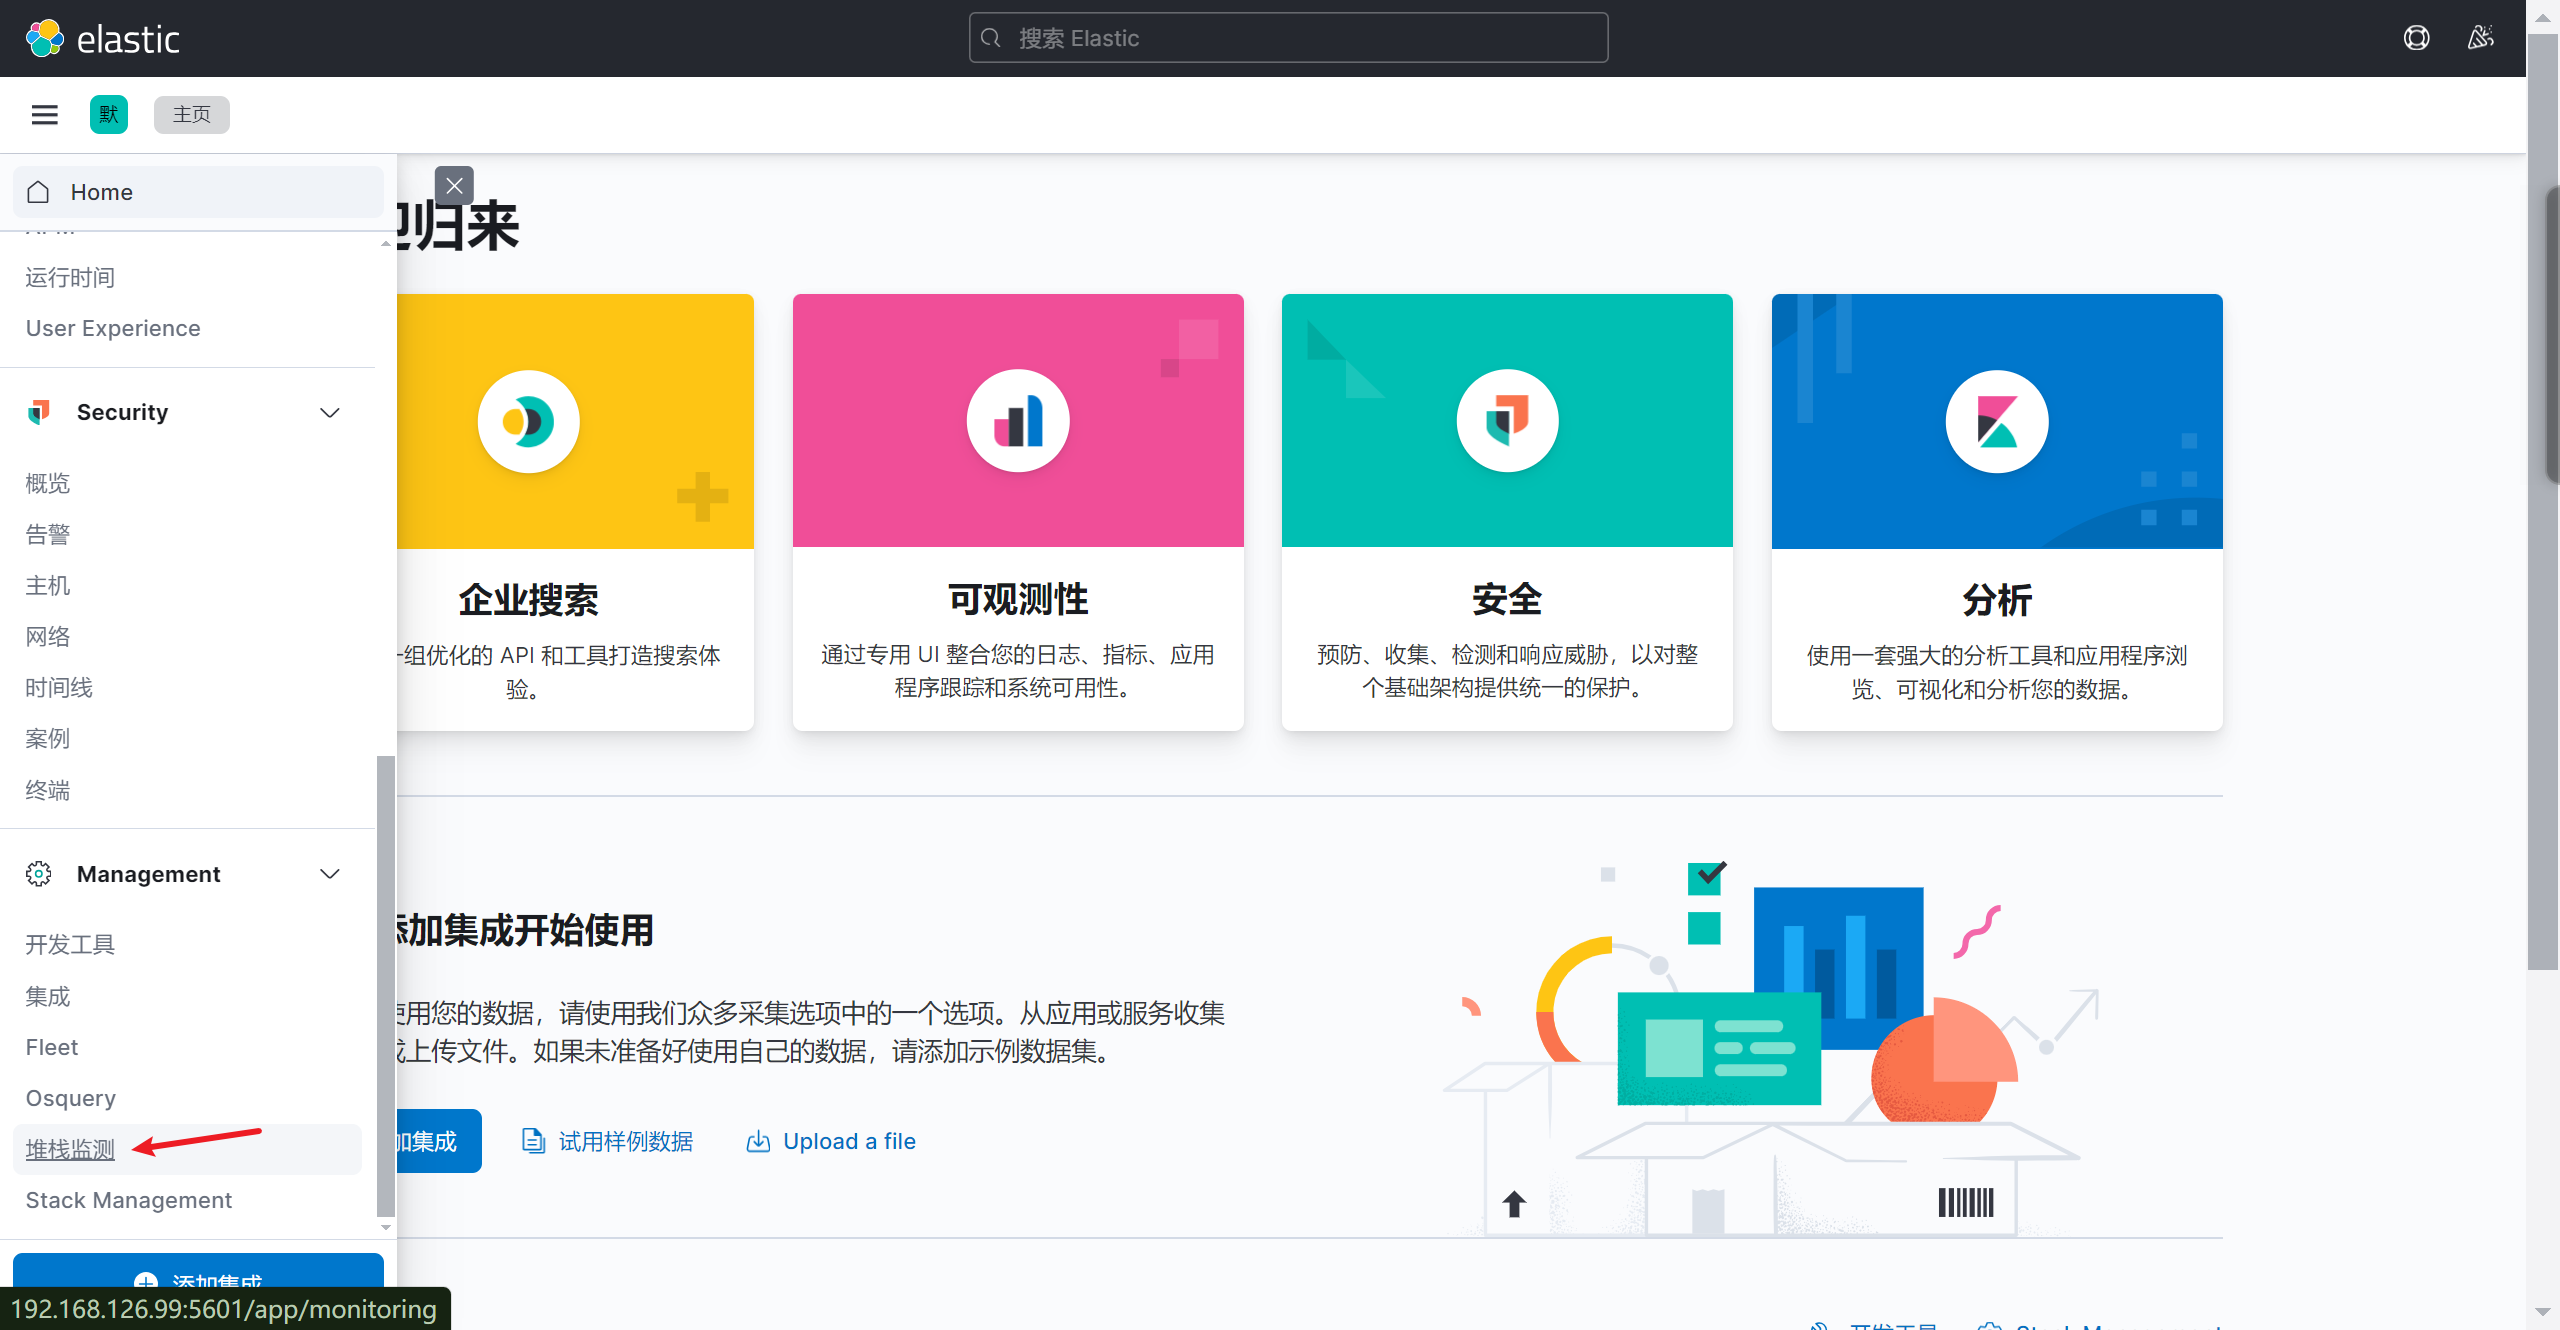Click the Enterprise Search logo circle
Viewport: 2560px width, 1330px height.
coord(529,422)
